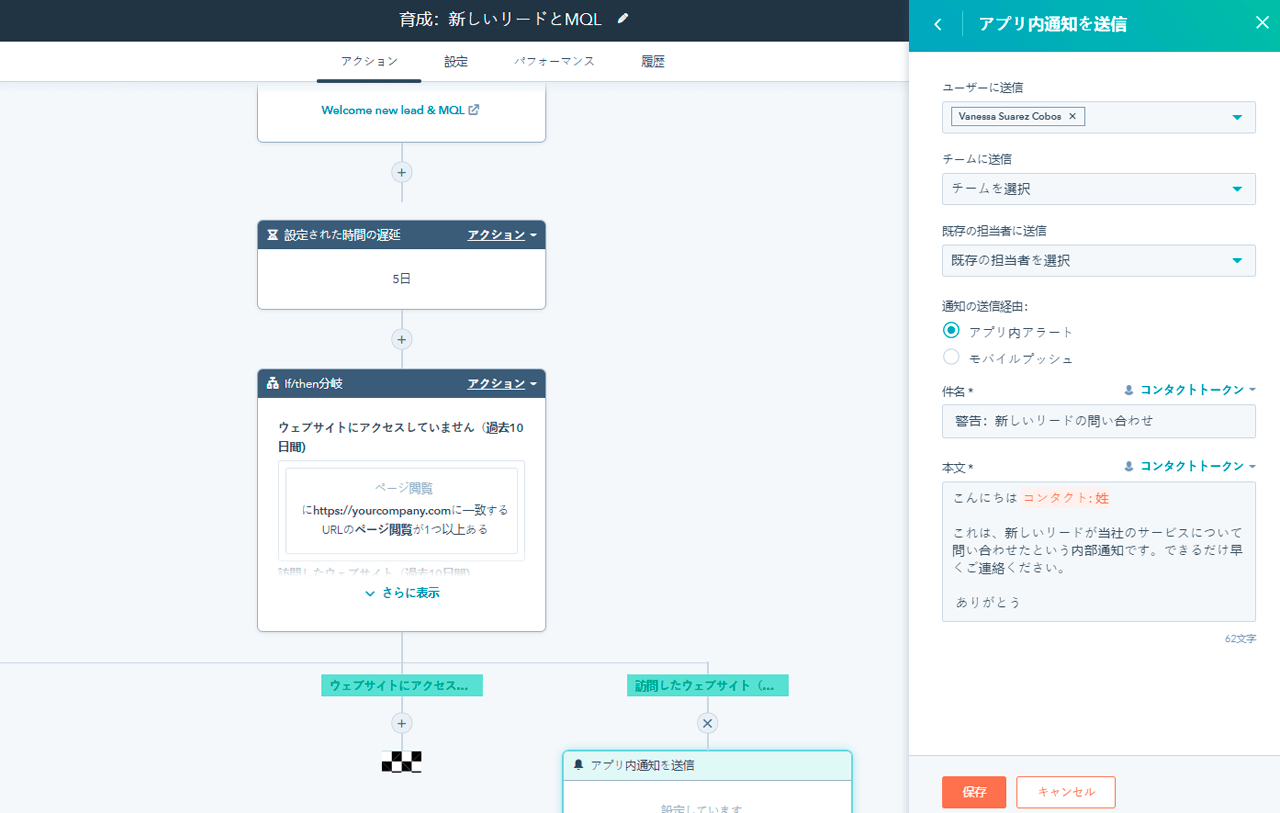Delete the 訪問したウェブサイト branch with the X
The width and height of the screenshot is (1280, 813).
[707, 722]
